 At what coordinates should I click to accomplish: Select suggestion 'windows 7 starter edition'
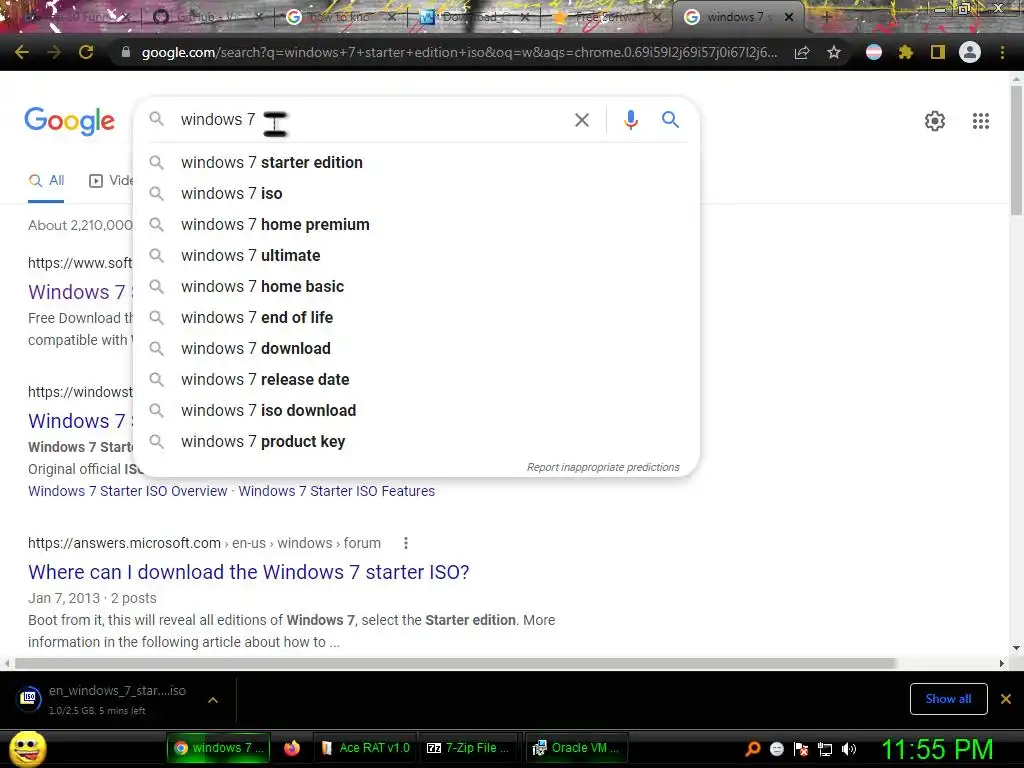point(416,163)
